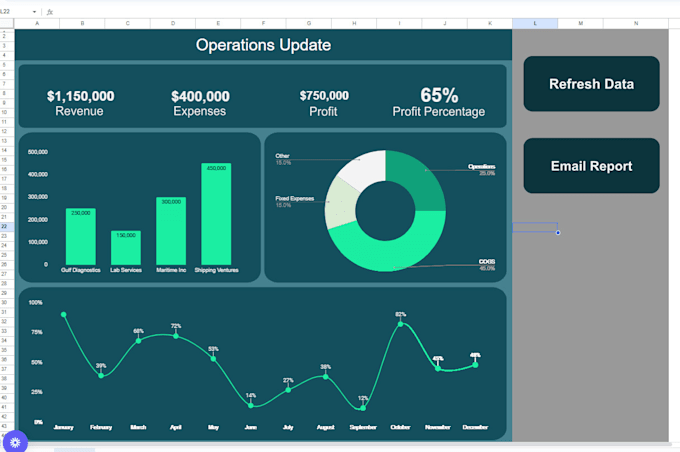Click the Maritime Inc bar

coord(171,231)
